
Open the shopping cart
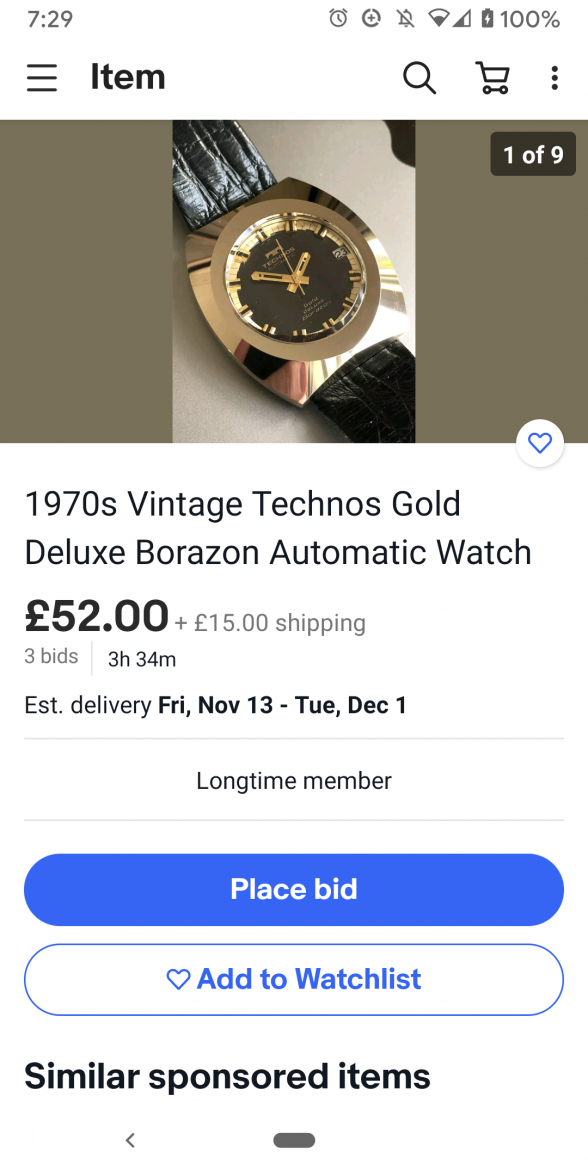coord(493,77)
